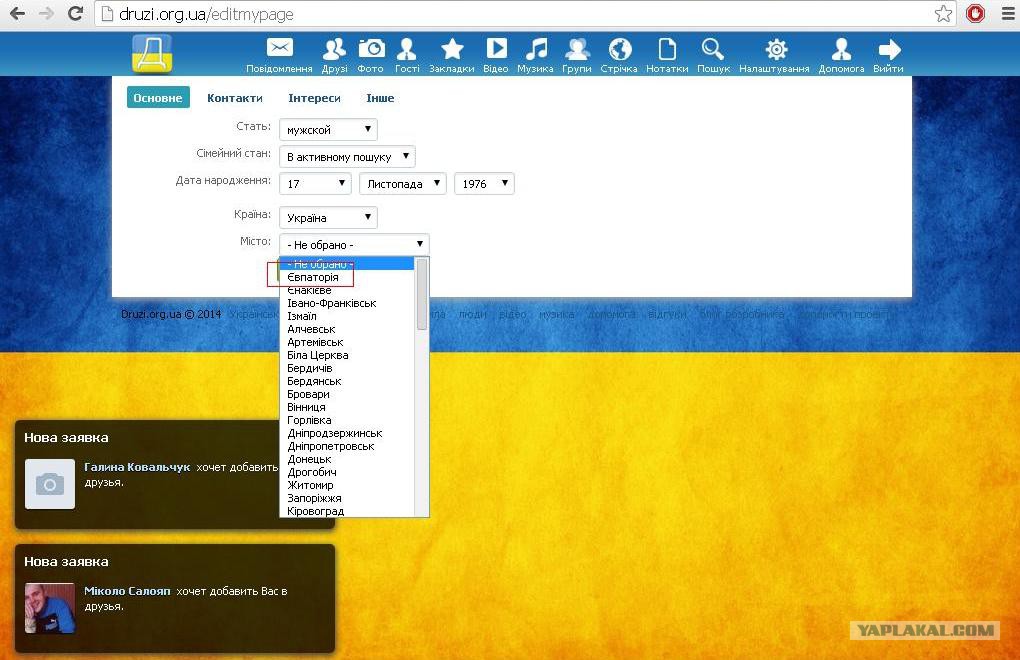Open the Нотатки page icon
This screenshot has width=1020, height=660.
667,48
